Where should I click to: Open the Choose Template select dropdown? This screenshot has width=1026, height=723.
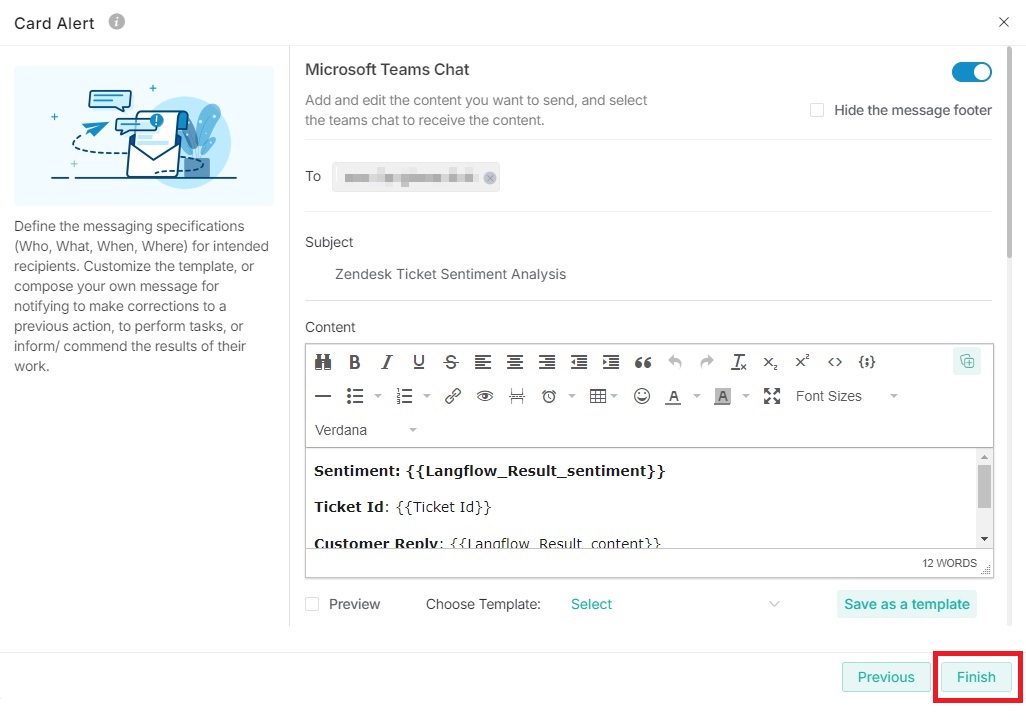(x=674, y=604)
